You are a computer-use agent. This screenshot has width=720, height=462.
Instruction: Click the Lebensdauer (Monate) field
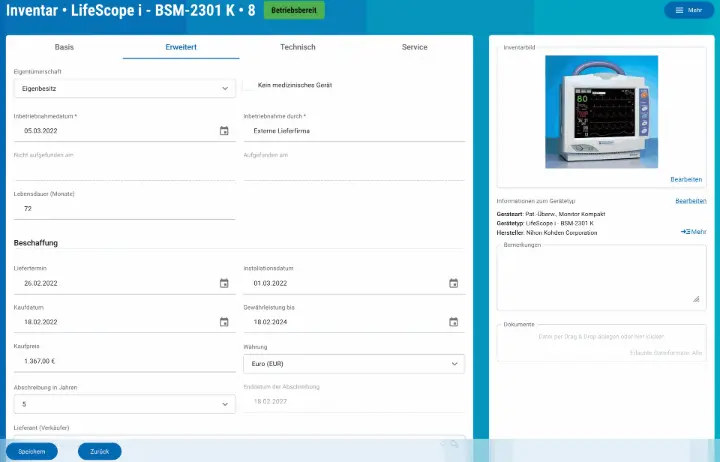[x=124, y=208]
